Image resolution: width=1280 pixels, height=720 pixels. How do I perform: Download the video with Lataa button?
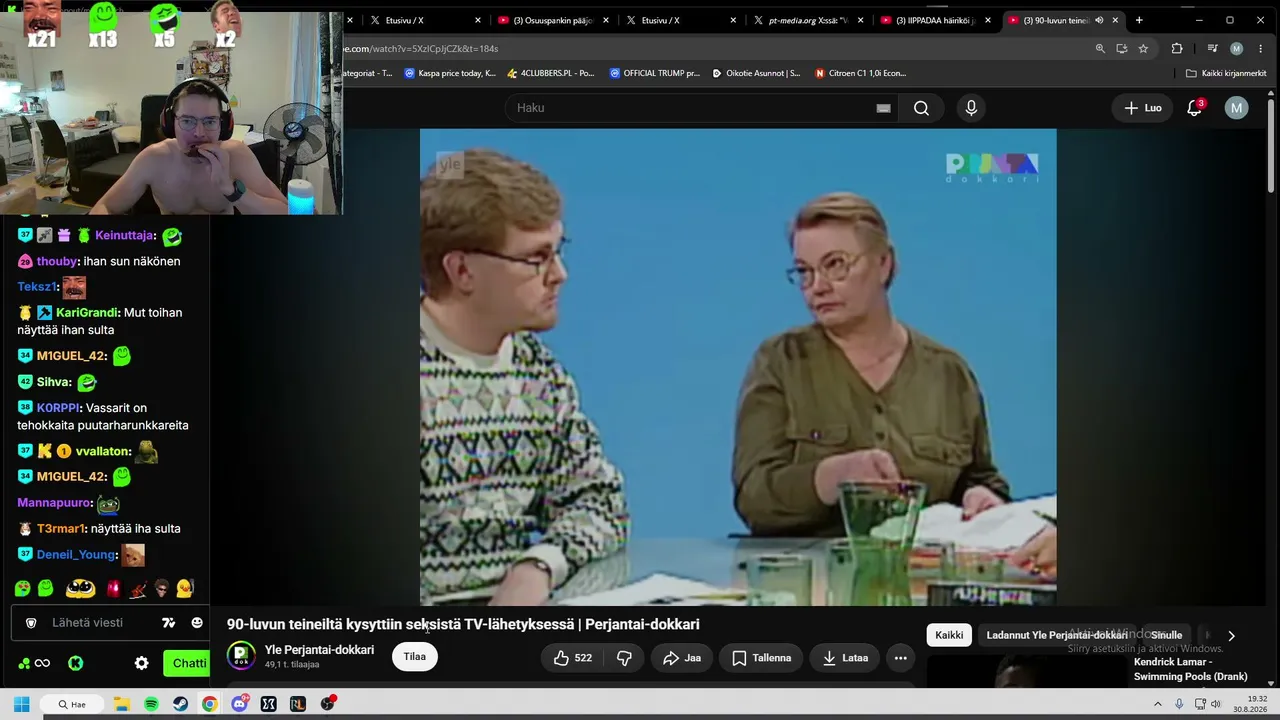(845, 658)
